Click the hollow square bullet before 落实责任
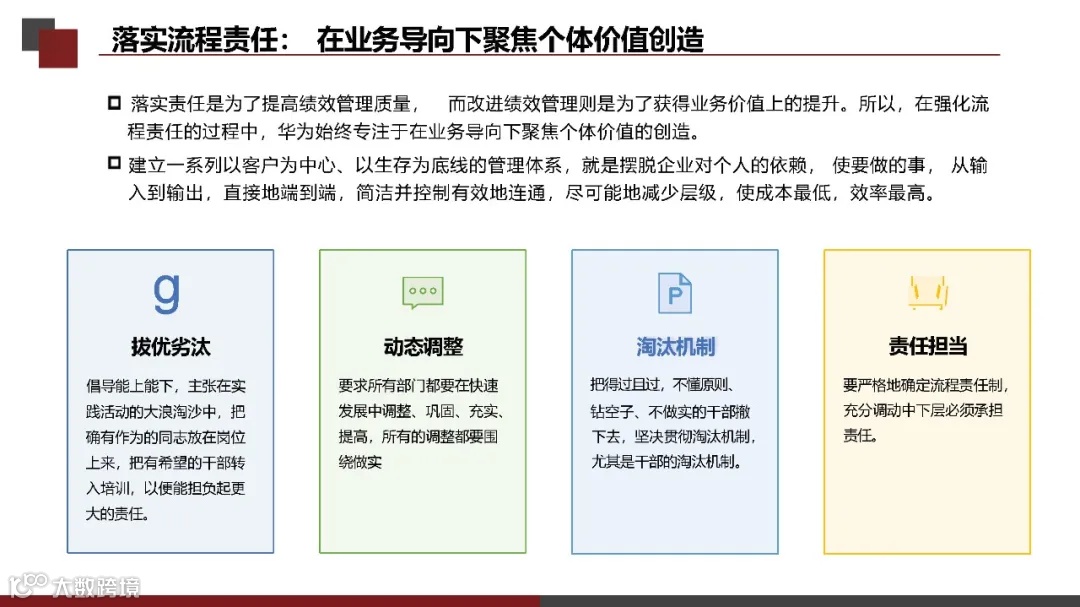Screen dimensions: 1080x607 (112, 100)
